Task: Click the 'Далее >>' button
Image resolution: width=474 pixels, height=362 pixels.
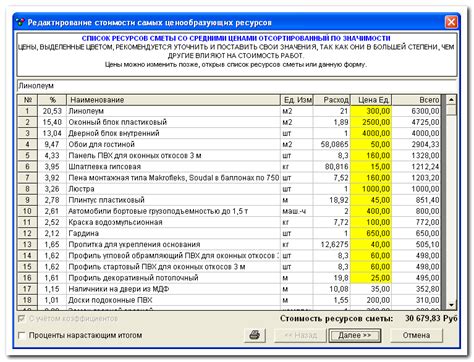Action: [355, 335]
